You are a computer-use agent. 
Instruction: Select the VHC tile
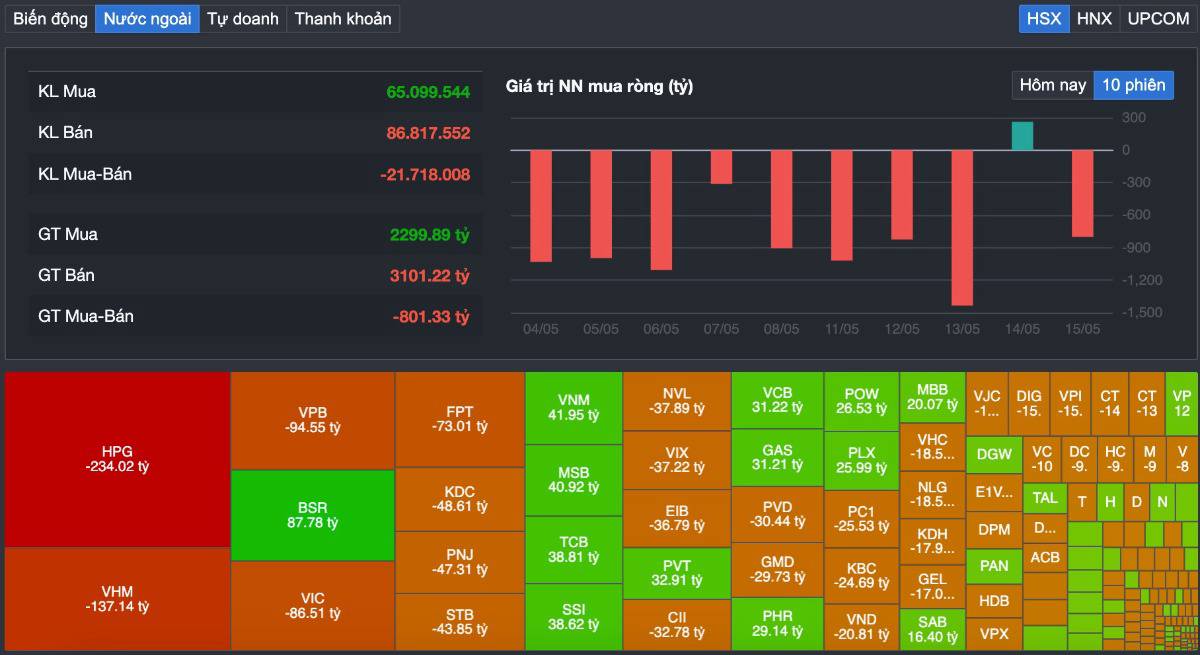pyautogui.click(x=932, y=446)
